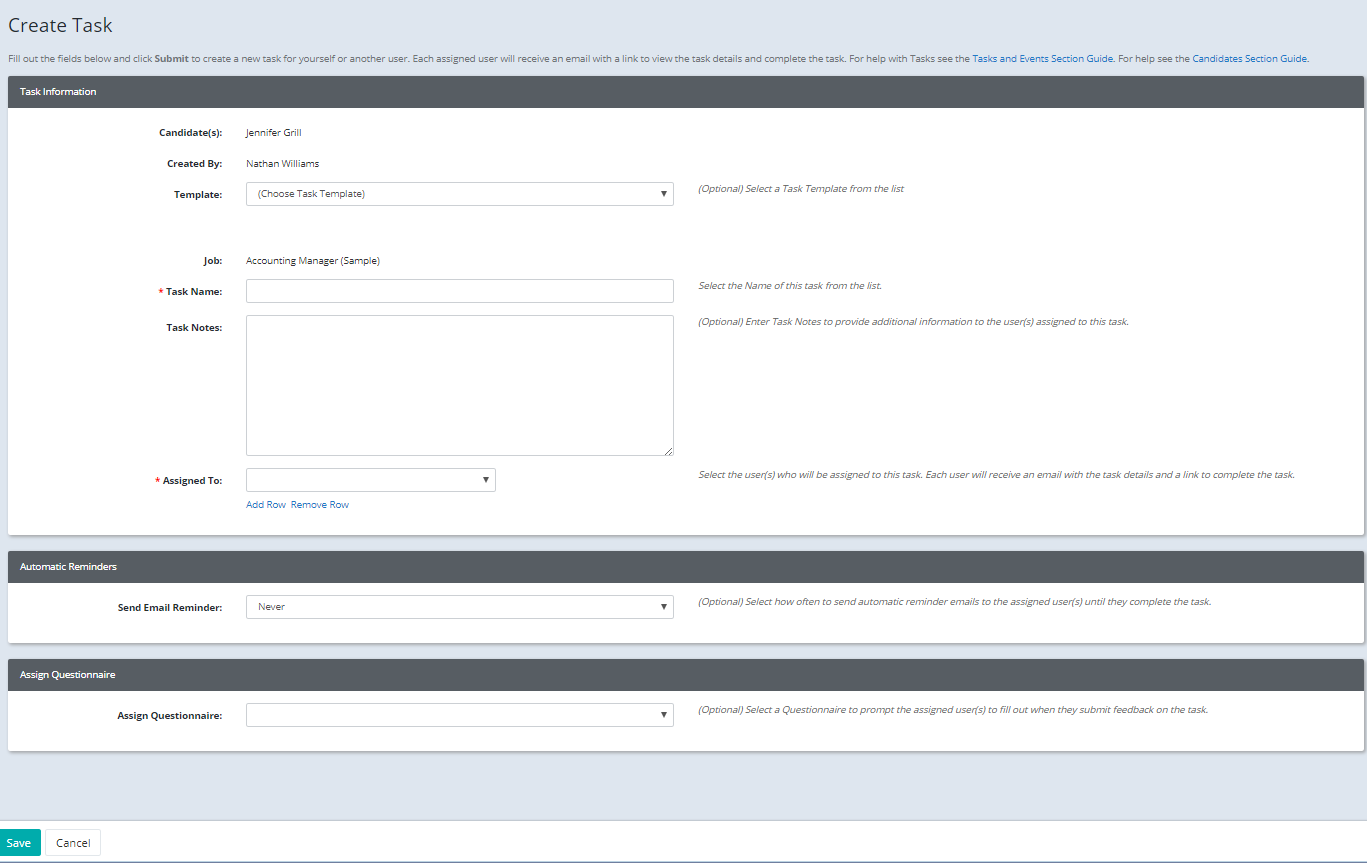This screenshot has height=863, width=1367.
Task: Click the Assign Questionnaire section header bar
Action: (67, 675)
